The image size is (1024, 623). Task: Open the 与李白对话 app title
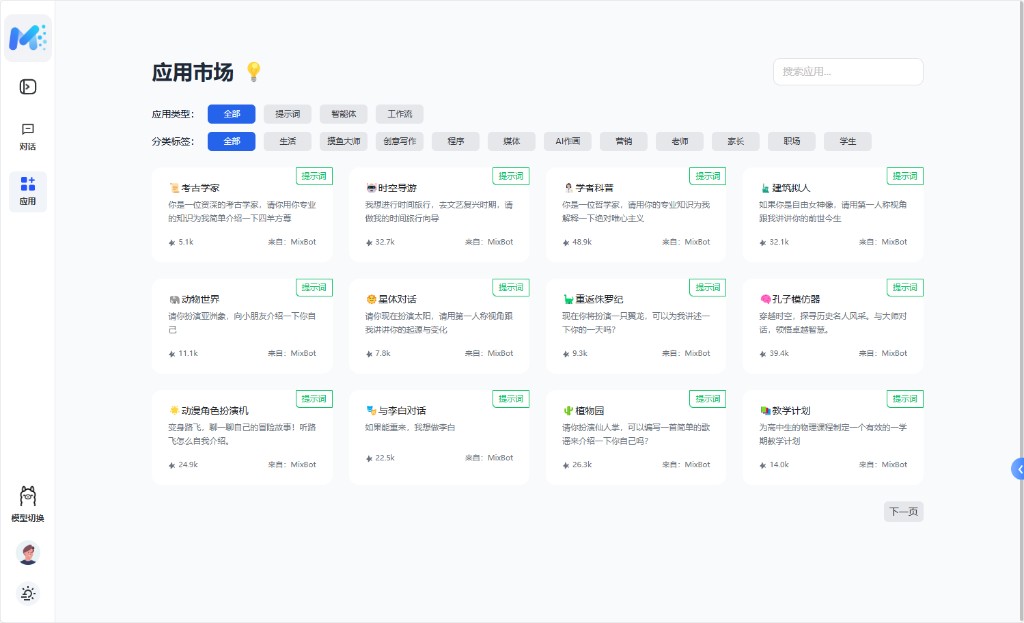(x=402, y=411)
